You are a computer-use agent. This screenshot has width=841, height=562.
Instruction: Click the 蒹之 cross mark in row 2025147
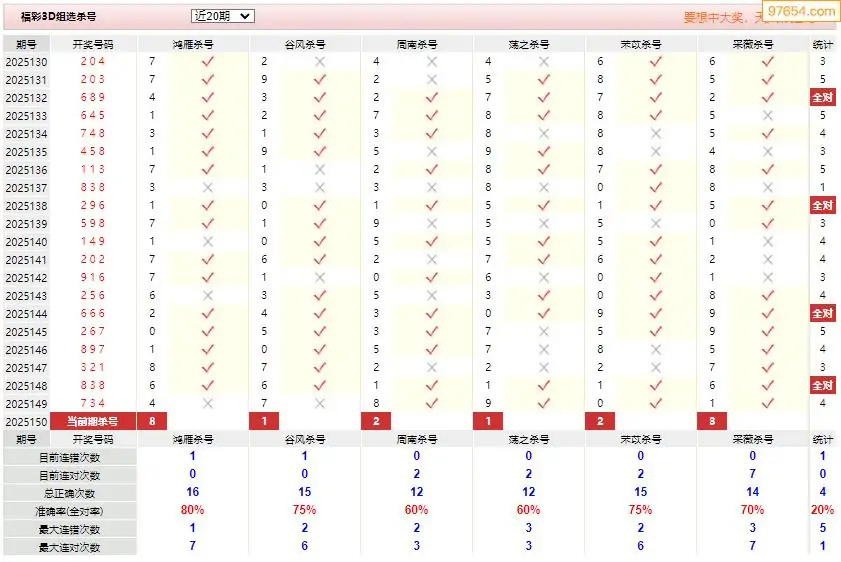543,367
